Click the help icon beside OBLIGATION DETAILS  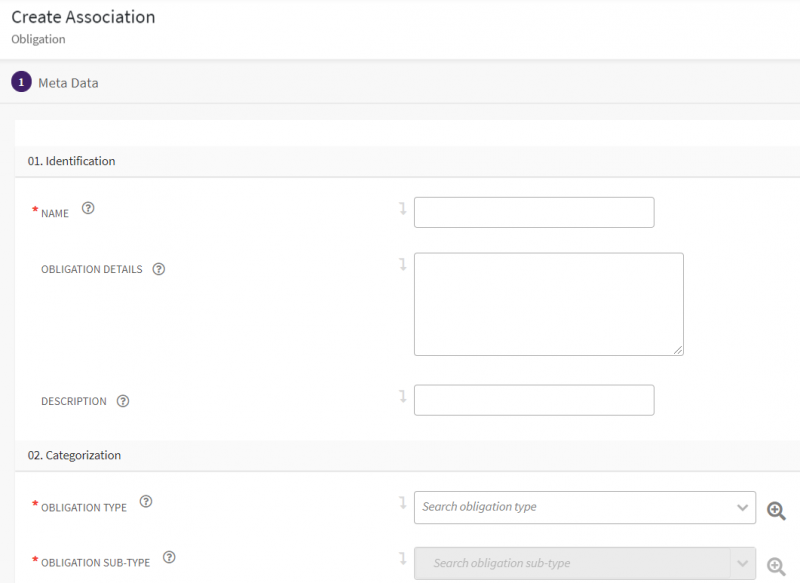[x=159, y=268]
